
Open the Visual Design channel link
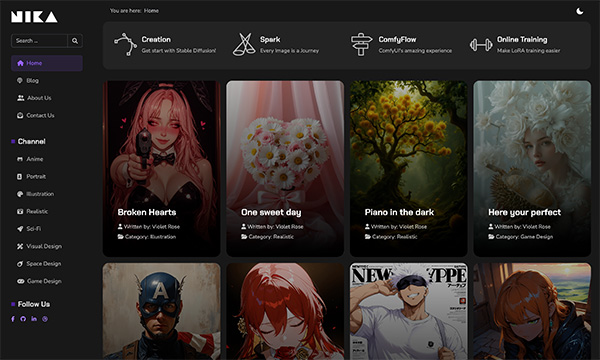44,246
